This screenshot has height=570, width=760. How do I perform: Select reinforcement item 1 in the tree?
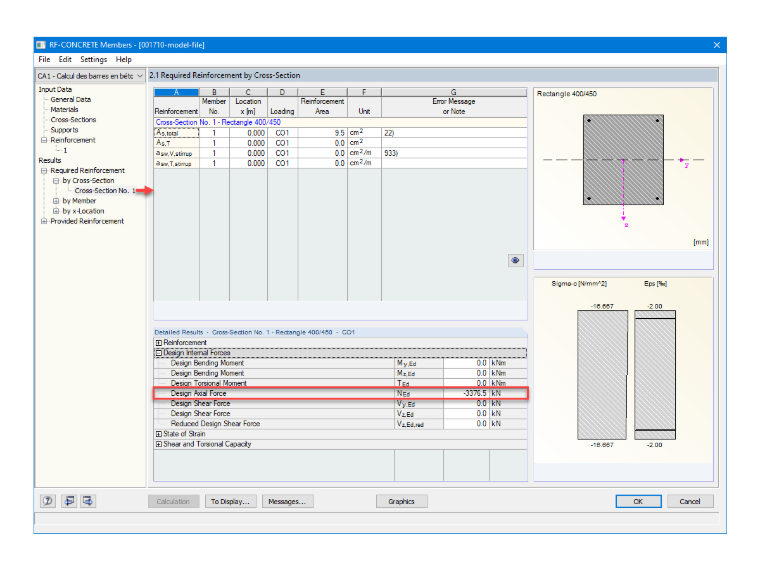[x=65, y=150]
